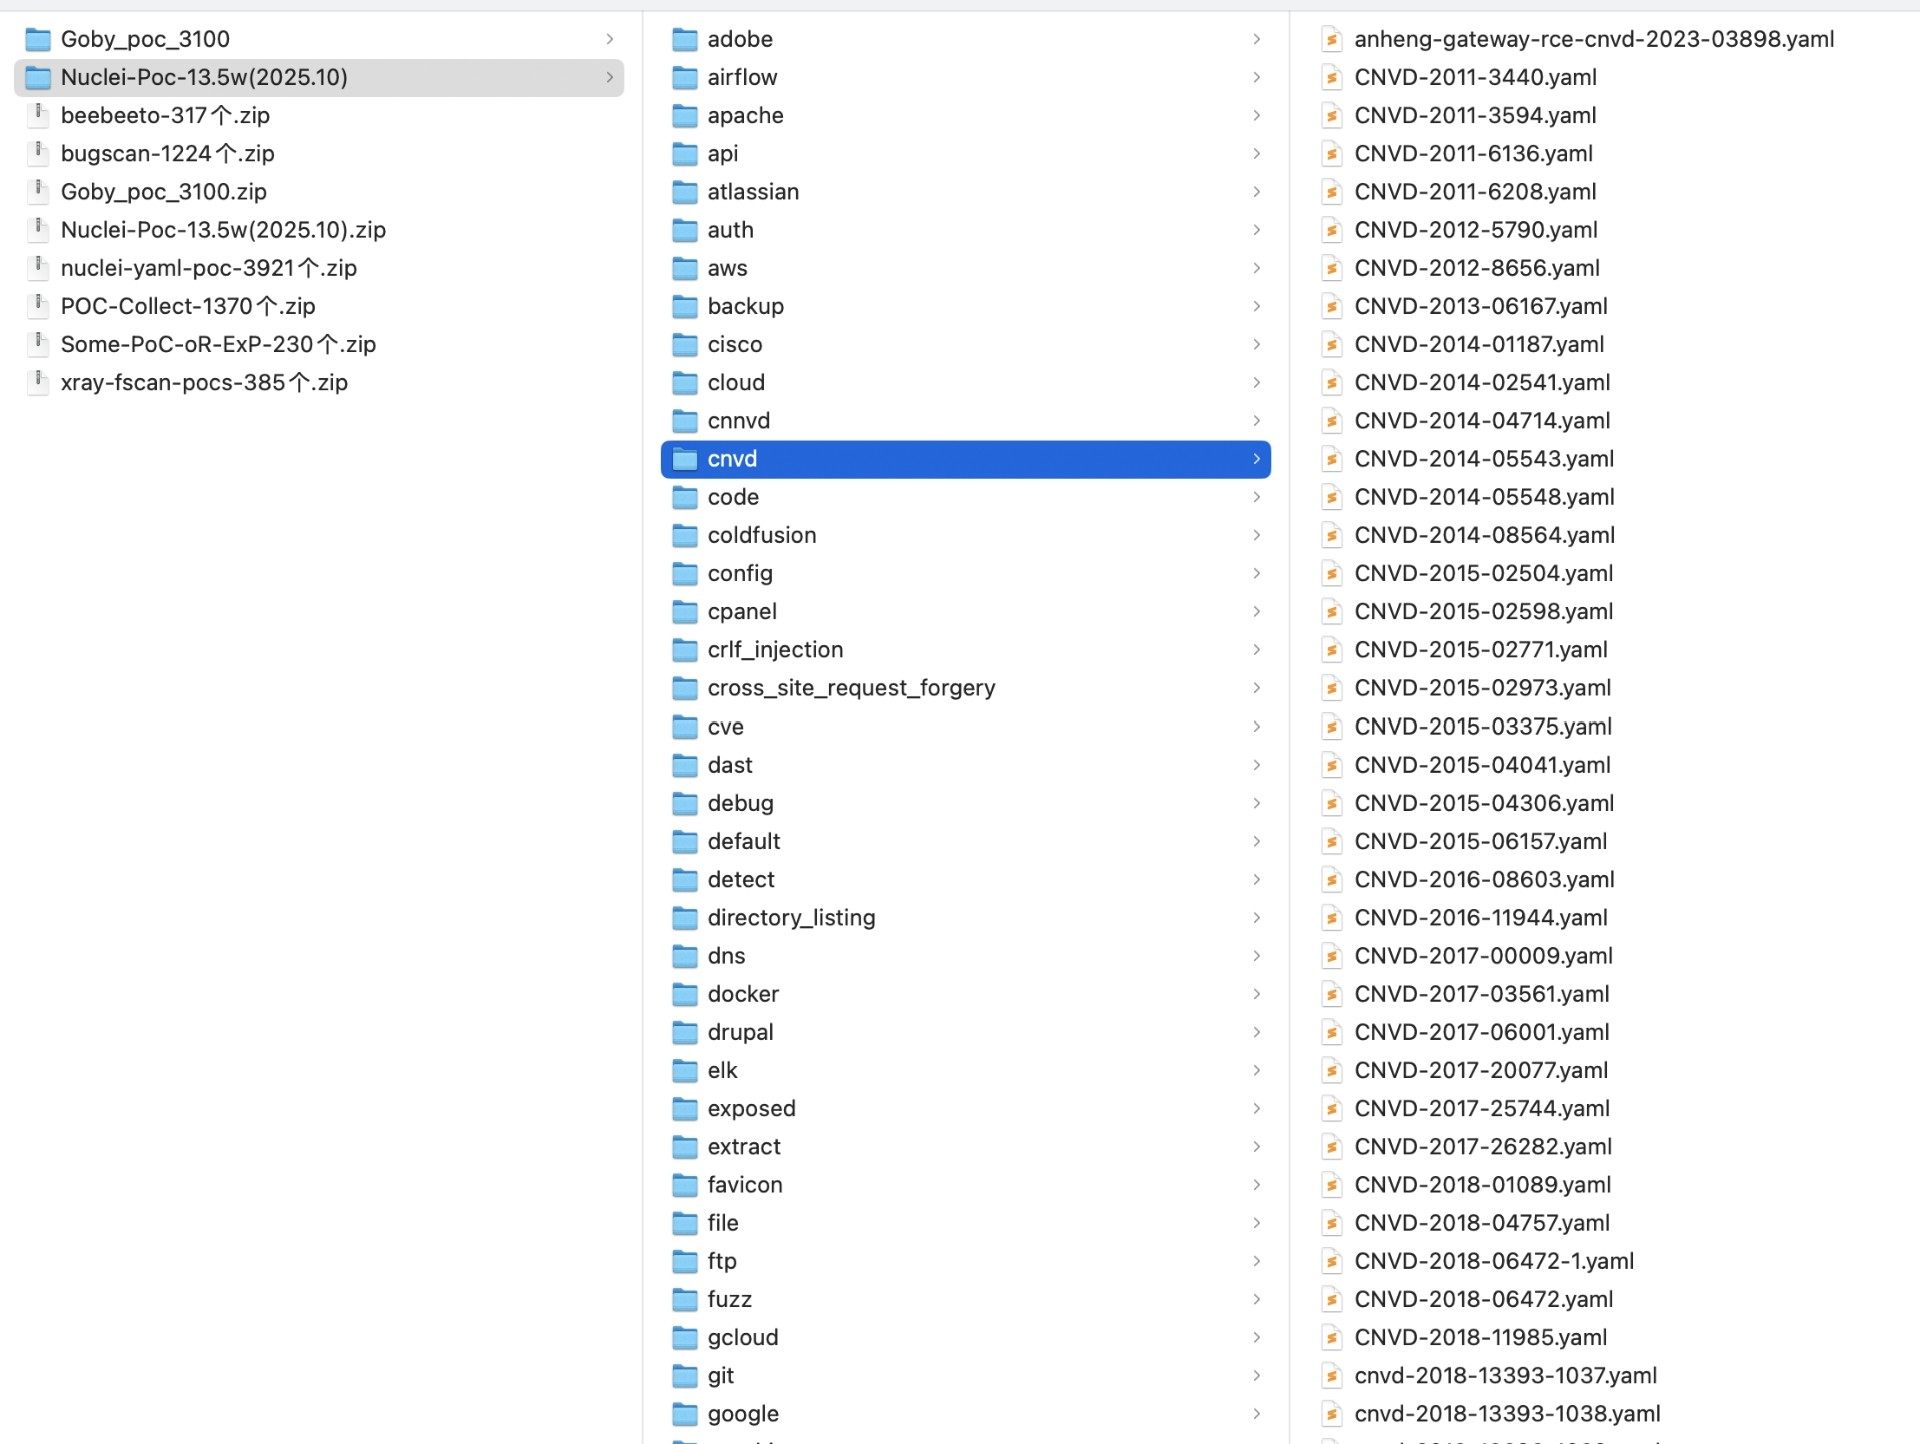Expand the adobe folder chevron

click(1256, 39)
